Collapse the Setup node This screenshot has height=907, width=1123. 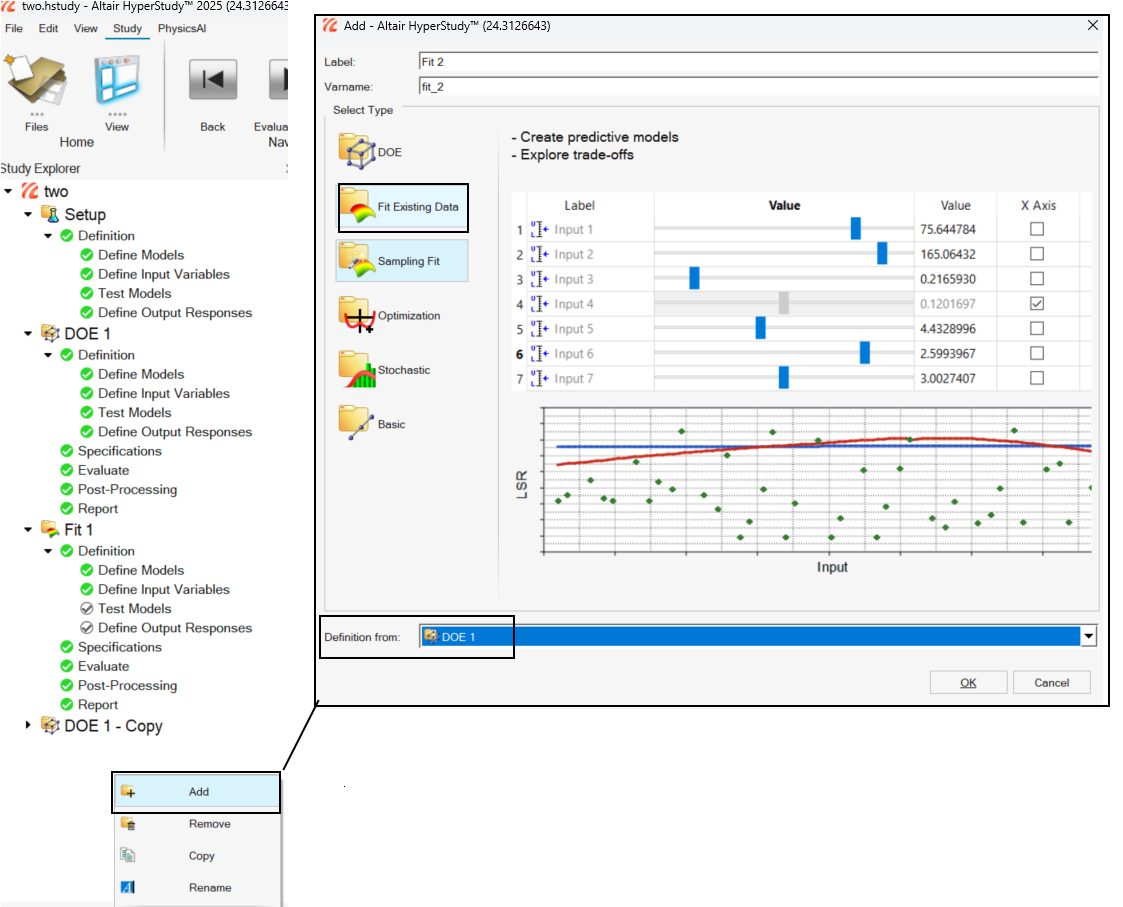coord(28,214)
